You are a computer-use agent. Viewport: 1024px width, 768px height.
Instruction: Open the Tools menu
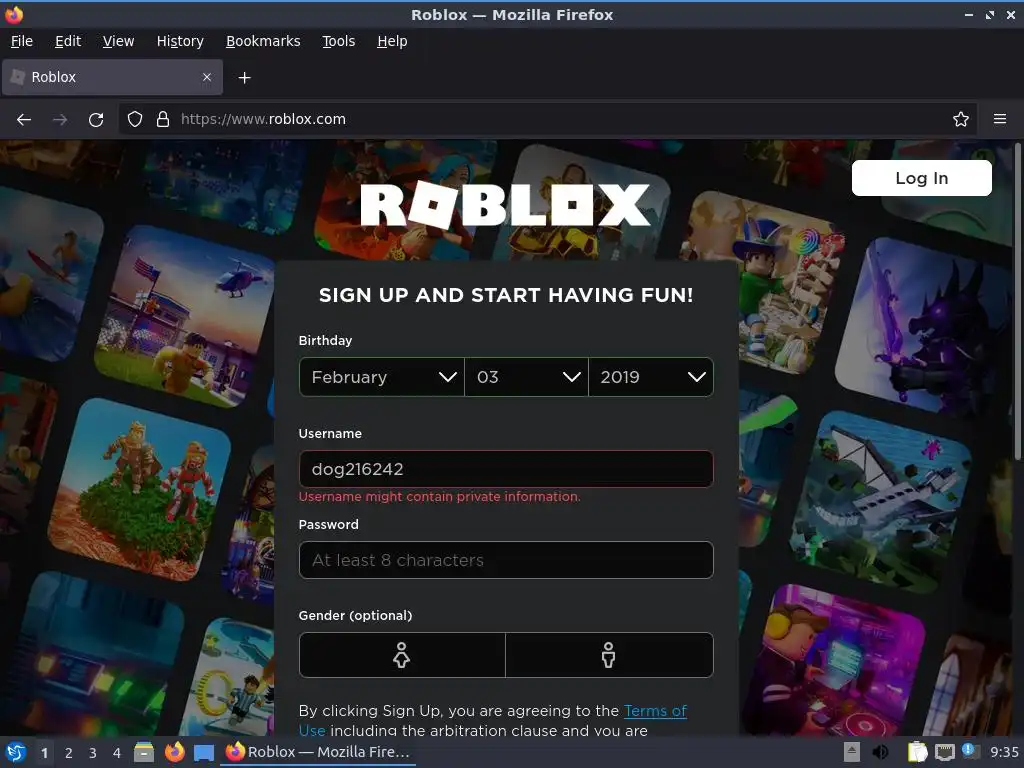(338, 41)
